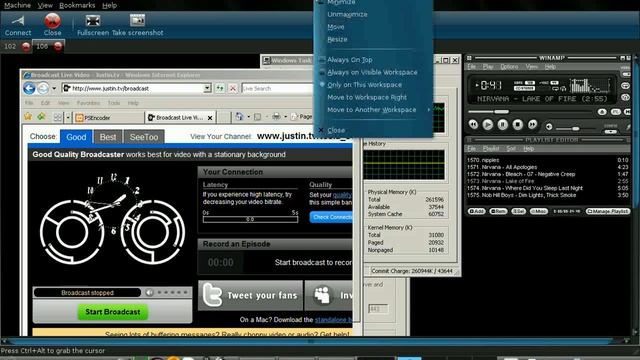Open the Print button dropdown arrow
The image size is (640, 360).
[285, 117]
